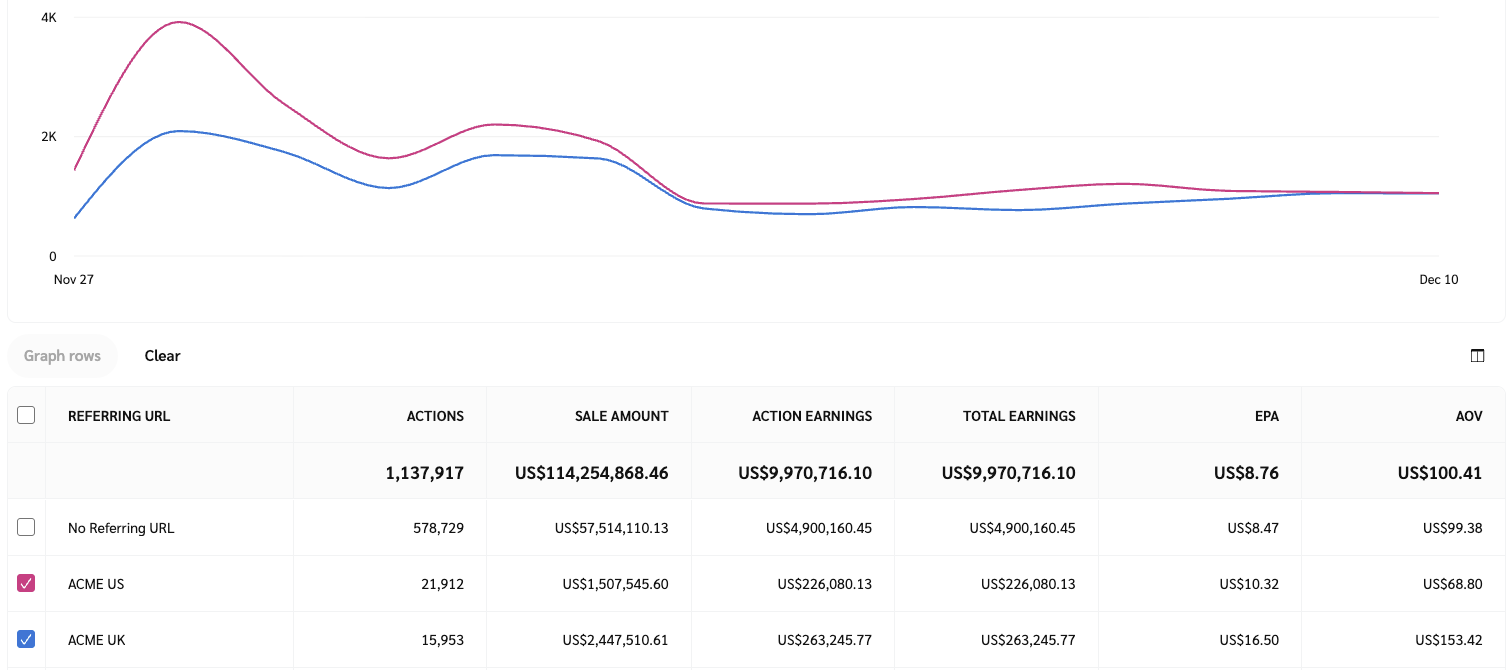Uncheck the pink ACME US checkbox
1509x670 pixels.
(x=27, y=583)
